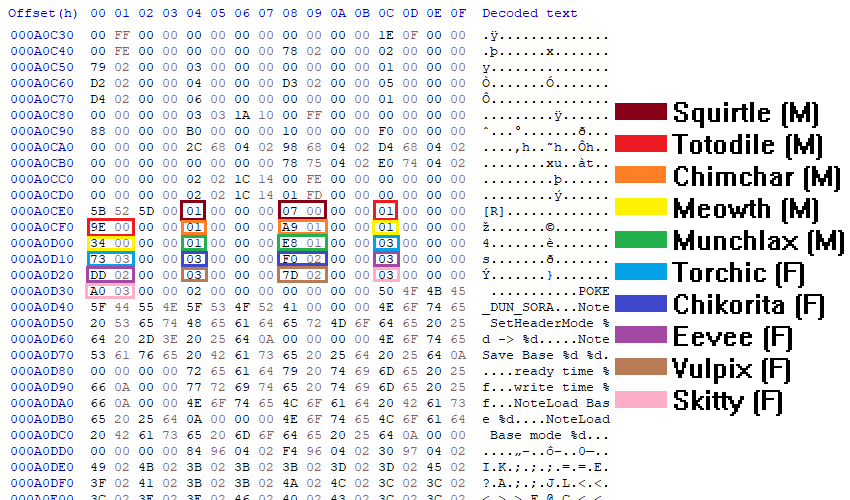Click the Vulpix (F) brown legend swatch
The width and height of the screenshot is (850, 500).
pos(640,367)
